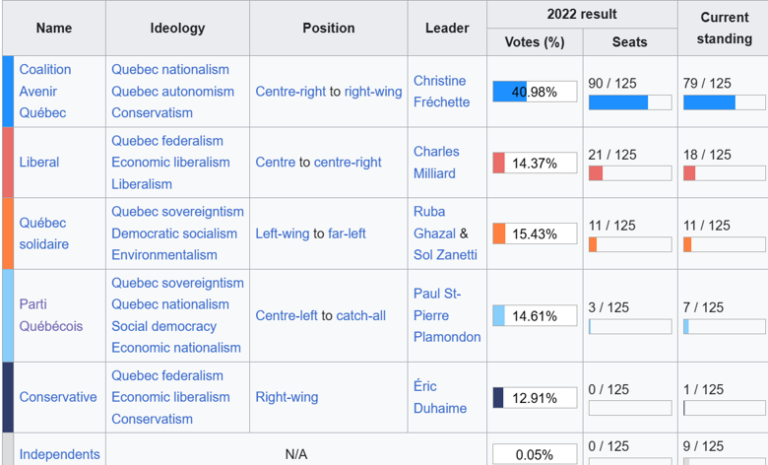Open the Christine Fréchette leader page
768x465 pixels.
click(x=441, y=91)
